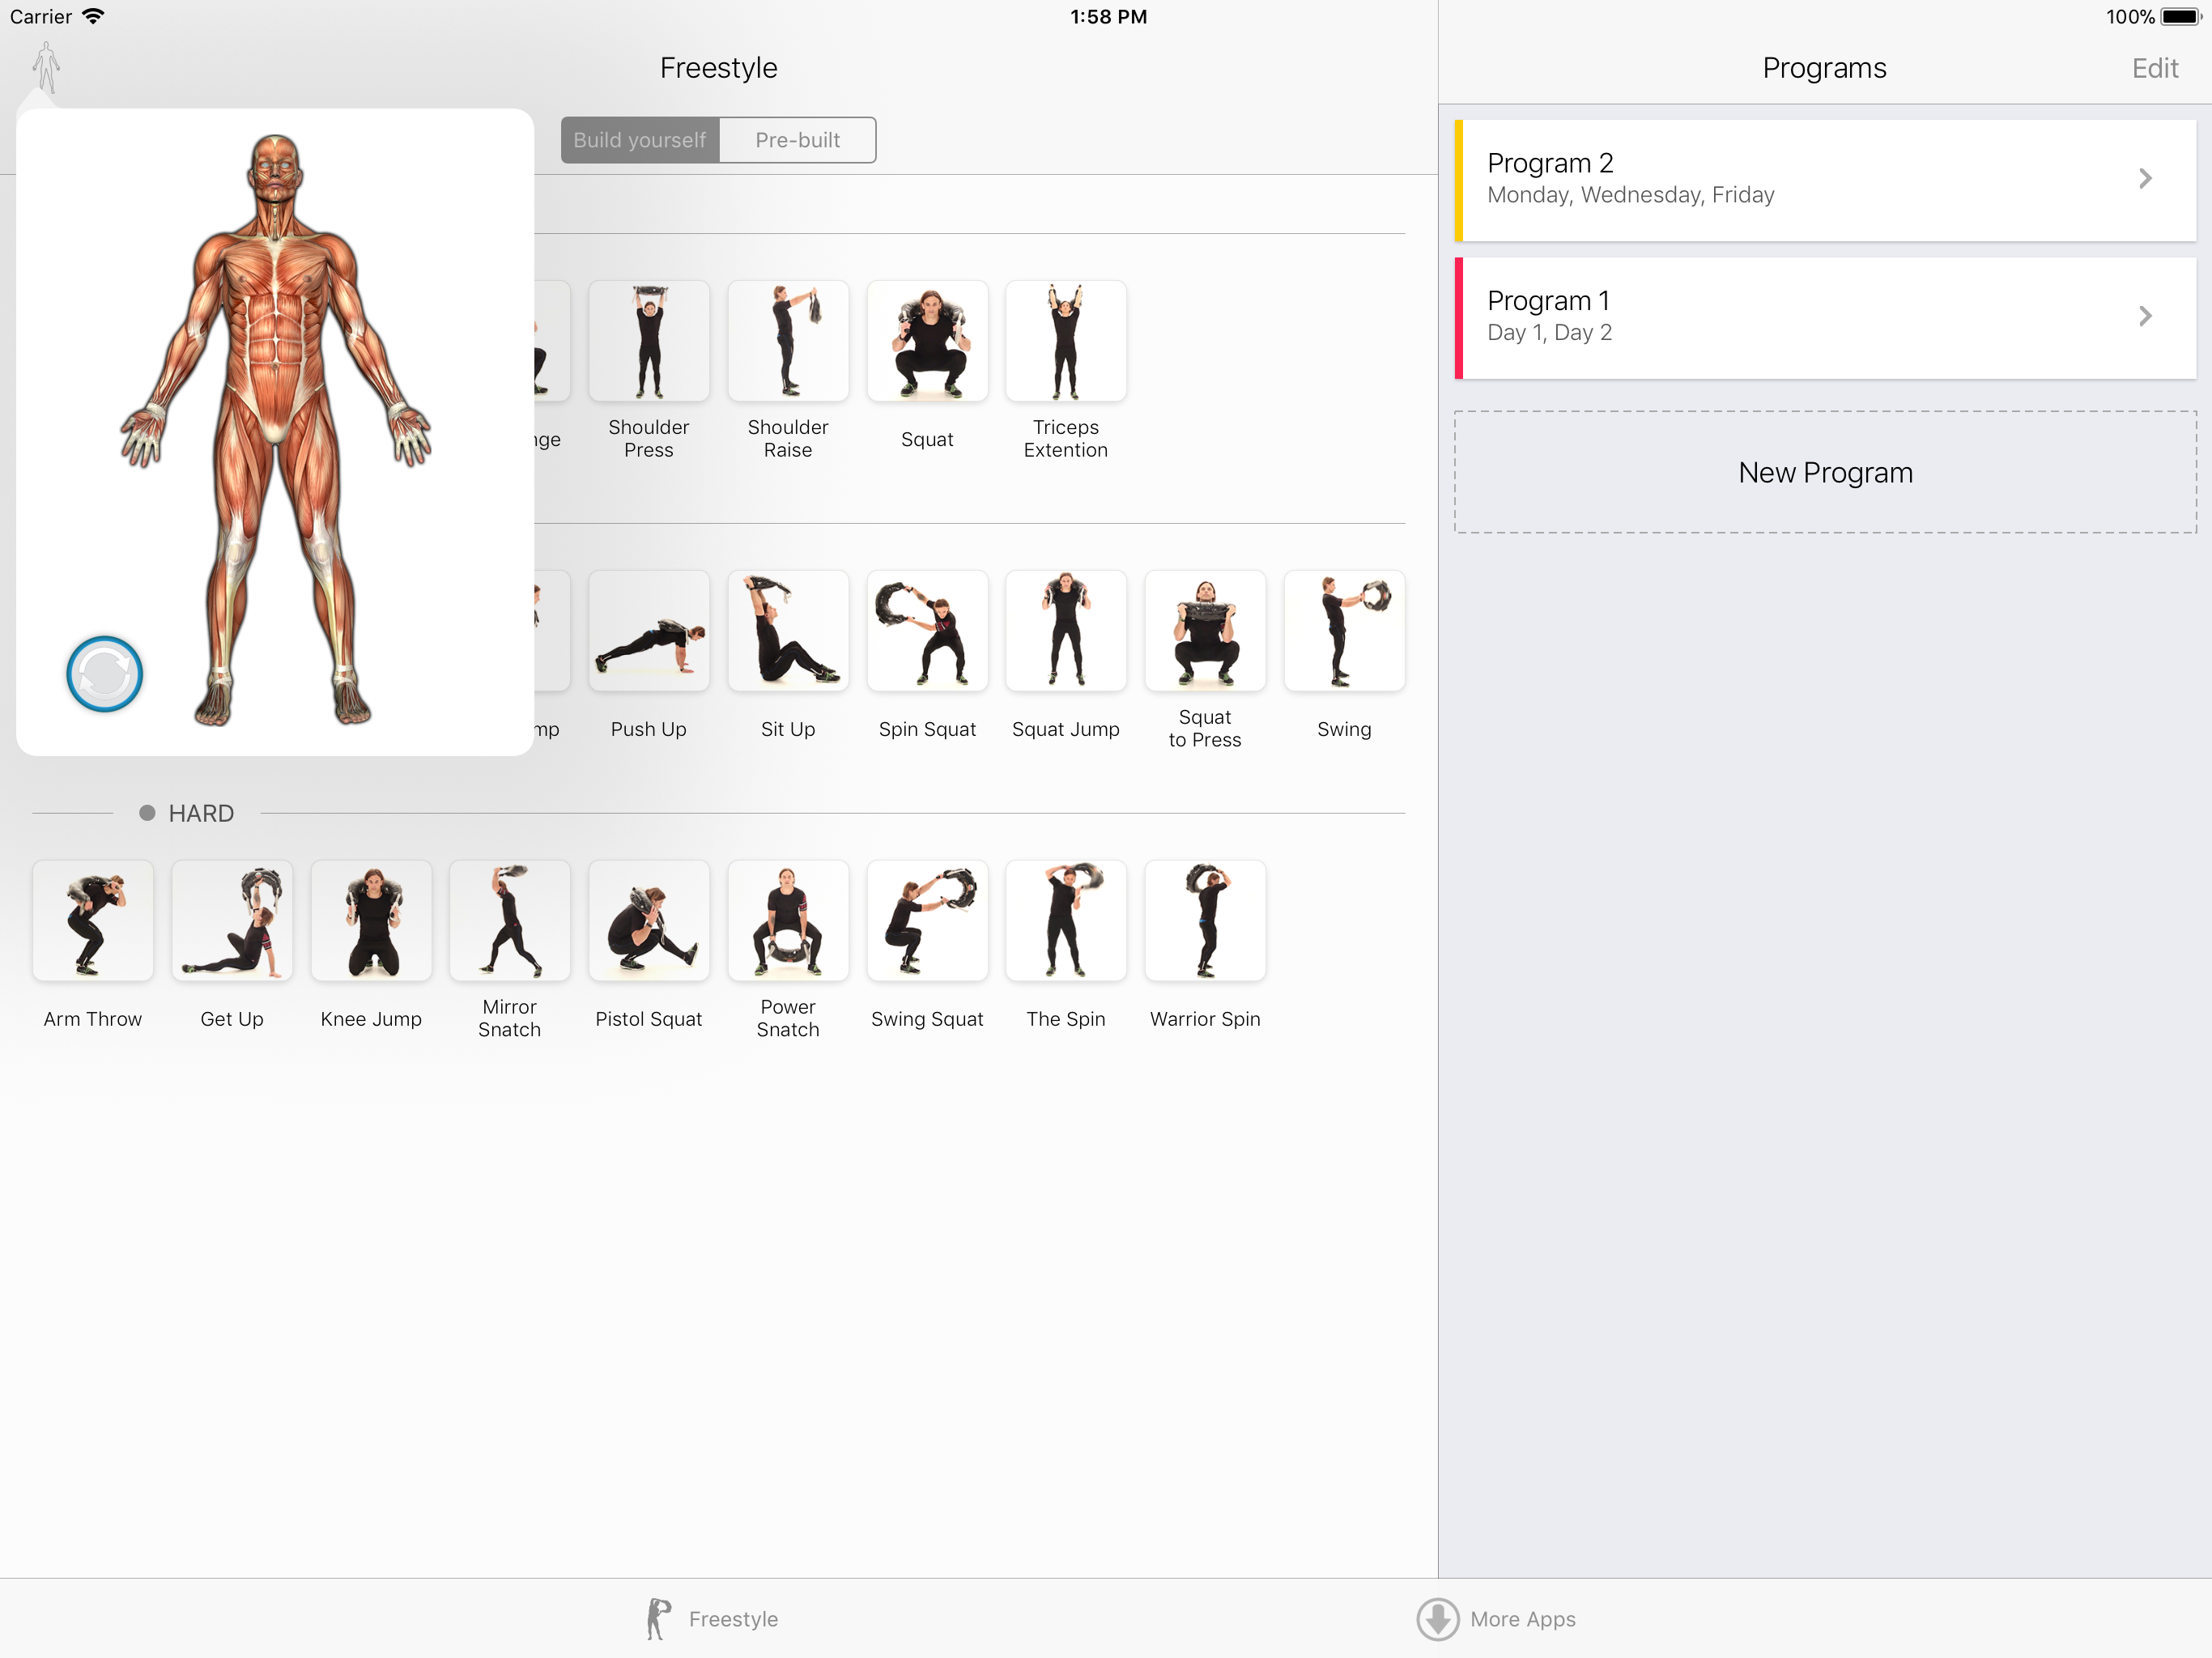2212x1658 pixels.
Task: Open the Arm Throw exercise
Action: 93,921
